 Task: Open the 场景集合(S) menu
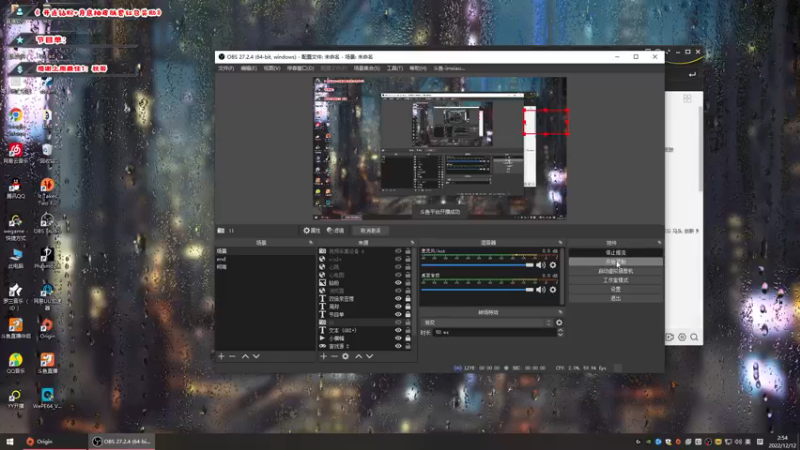(366, 68)
